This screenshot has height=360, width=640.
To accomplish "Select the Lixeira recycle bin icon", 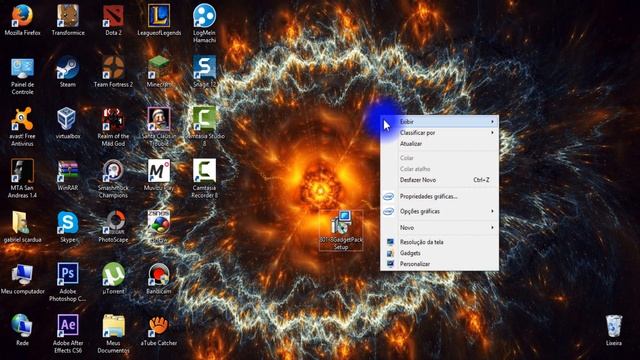I will (x=613, y=326).
